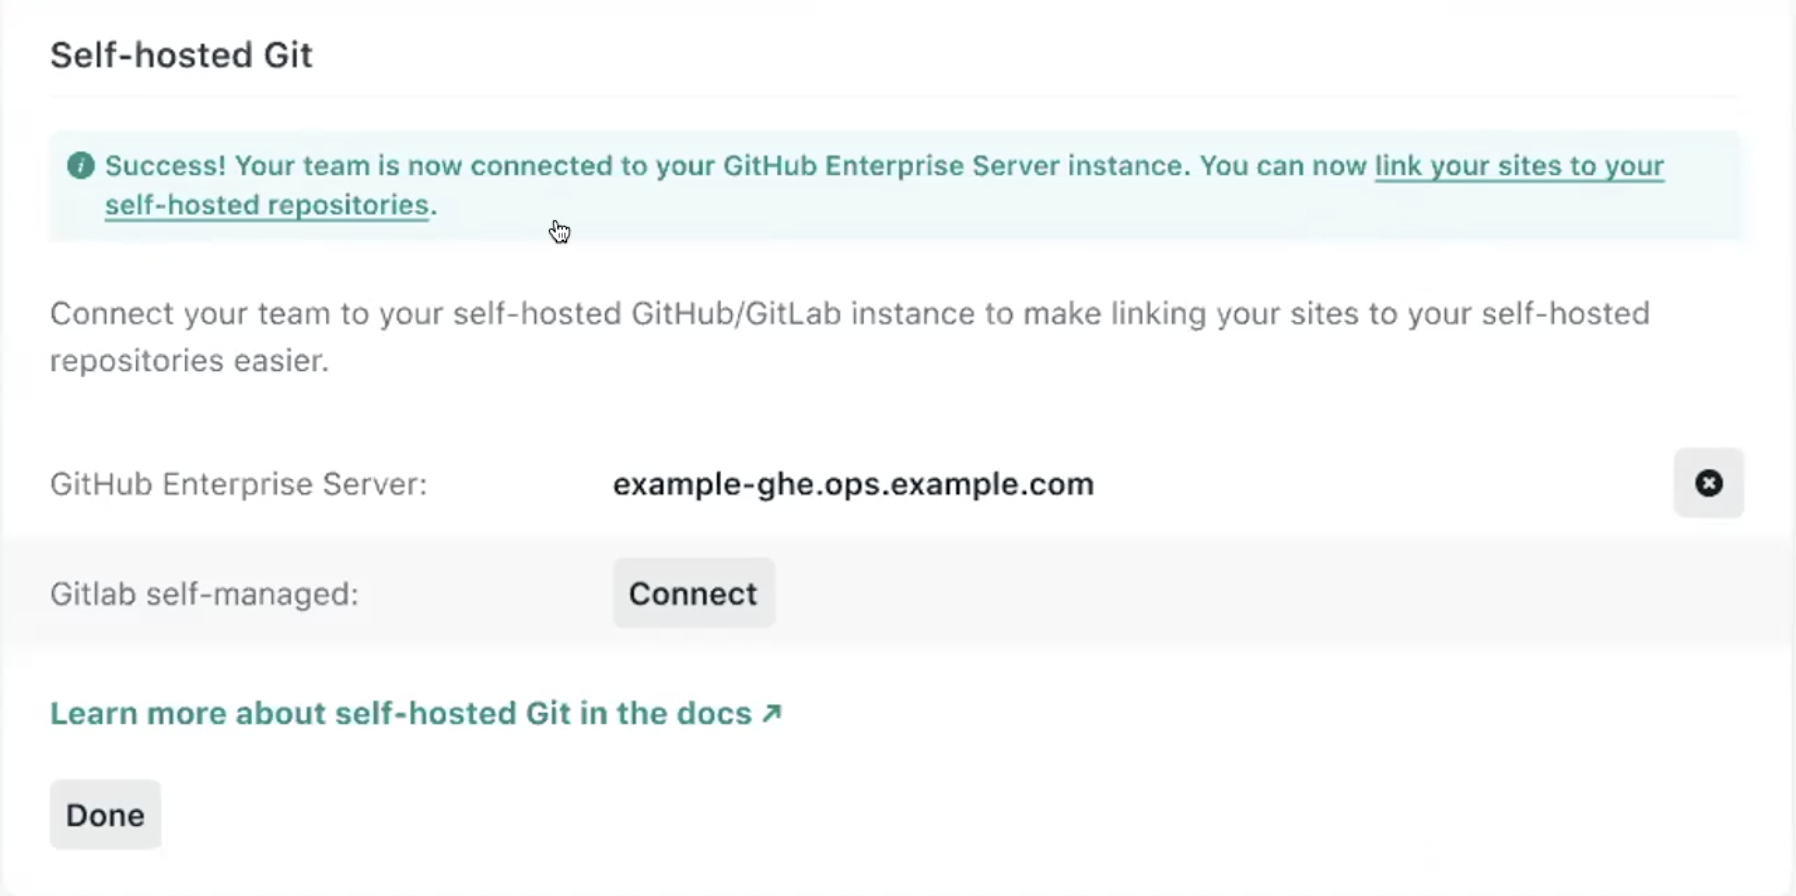Select the example-ghe.ops.example.com server address
Screen dimensions: 1796x896
click(x=852, y=483)
